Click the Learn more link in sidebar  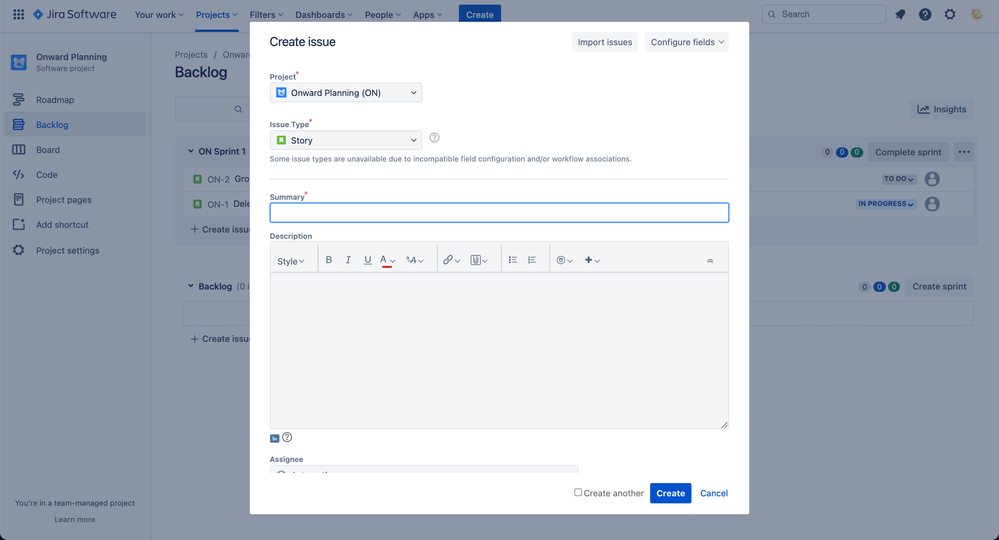pyautogui.click(x=75, y=520)
